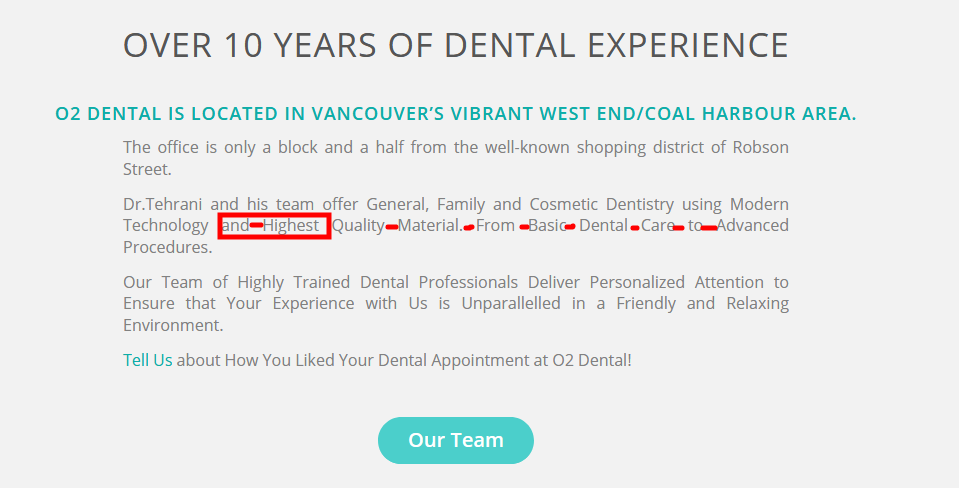Image resolution: width=959 pixels, height=488 pixels.
Task: Click the word Street in first paragraph
Action: [145, 169]
